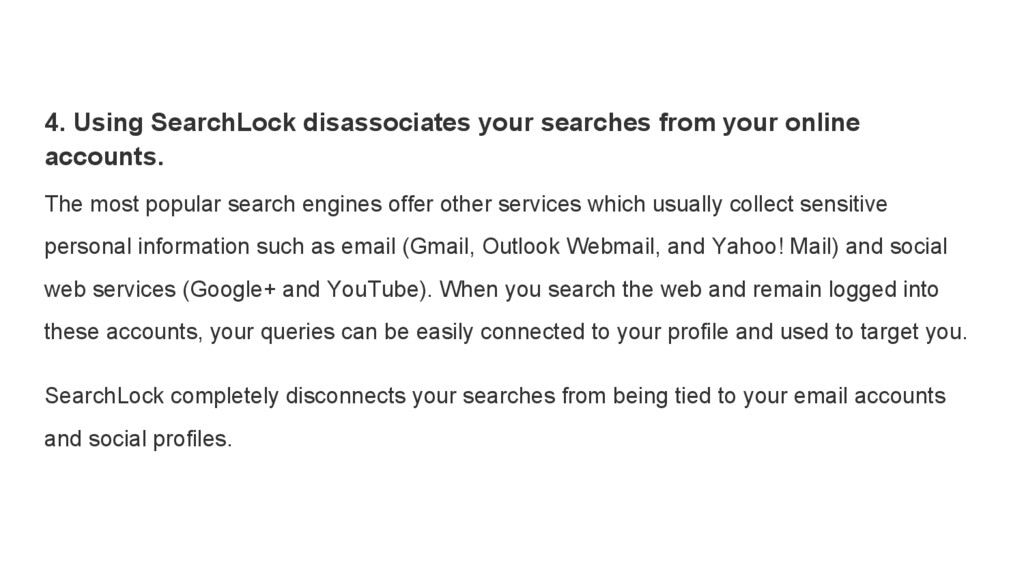The width and height of the screenshot is (1024, 576).
Task: Click the phrase "email accounts" in the last paragraph
Action: 884,395
